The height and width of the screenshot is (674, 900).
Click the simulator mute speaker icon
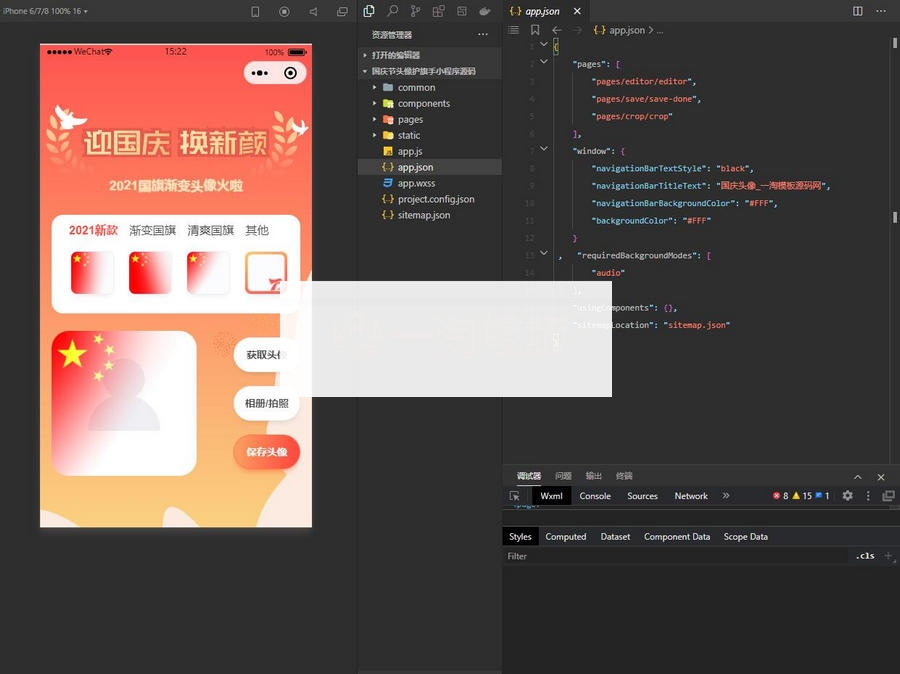click(x=313, y=12)
